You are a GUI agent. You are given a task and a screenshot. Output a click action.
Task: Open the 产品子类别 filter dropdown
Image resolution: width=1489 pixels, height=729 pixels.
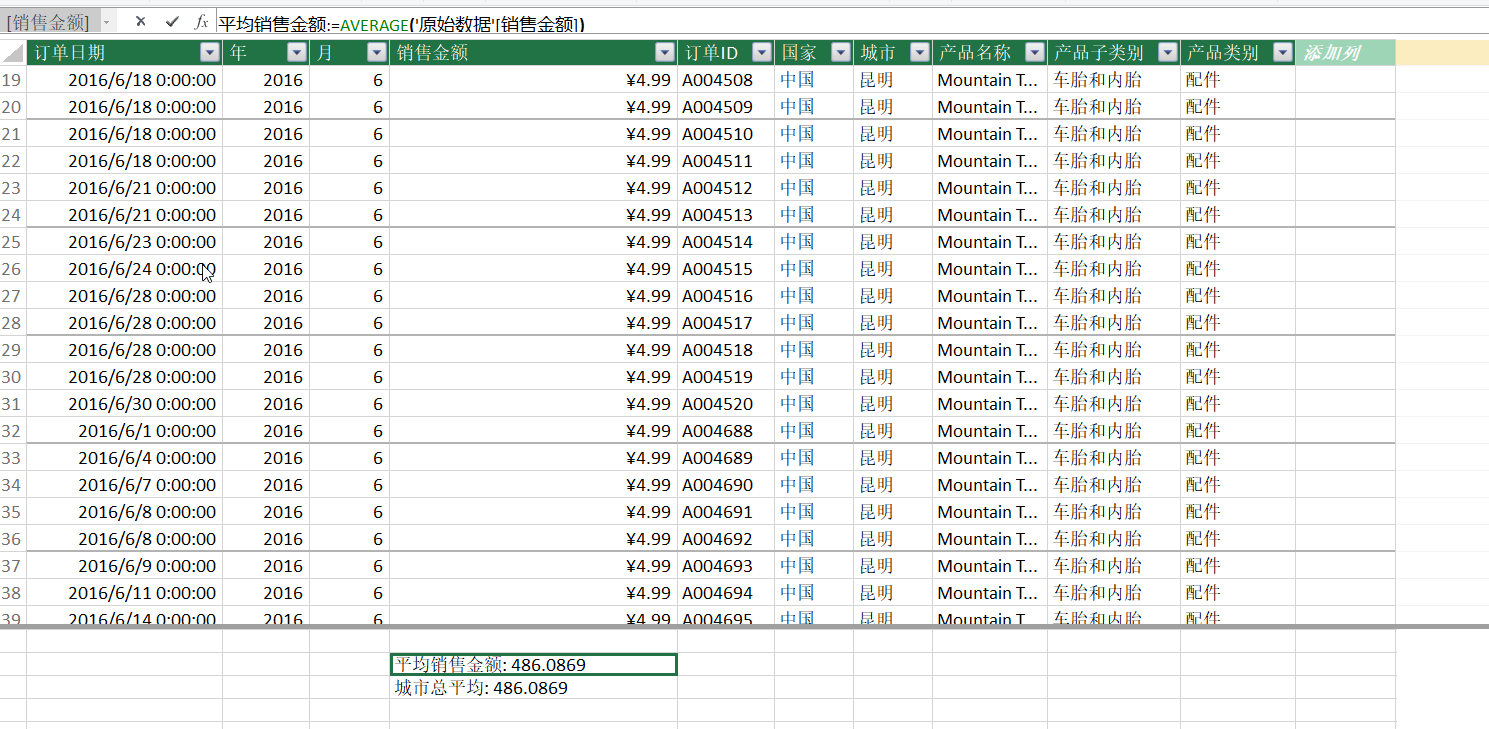click(1166, 52)
